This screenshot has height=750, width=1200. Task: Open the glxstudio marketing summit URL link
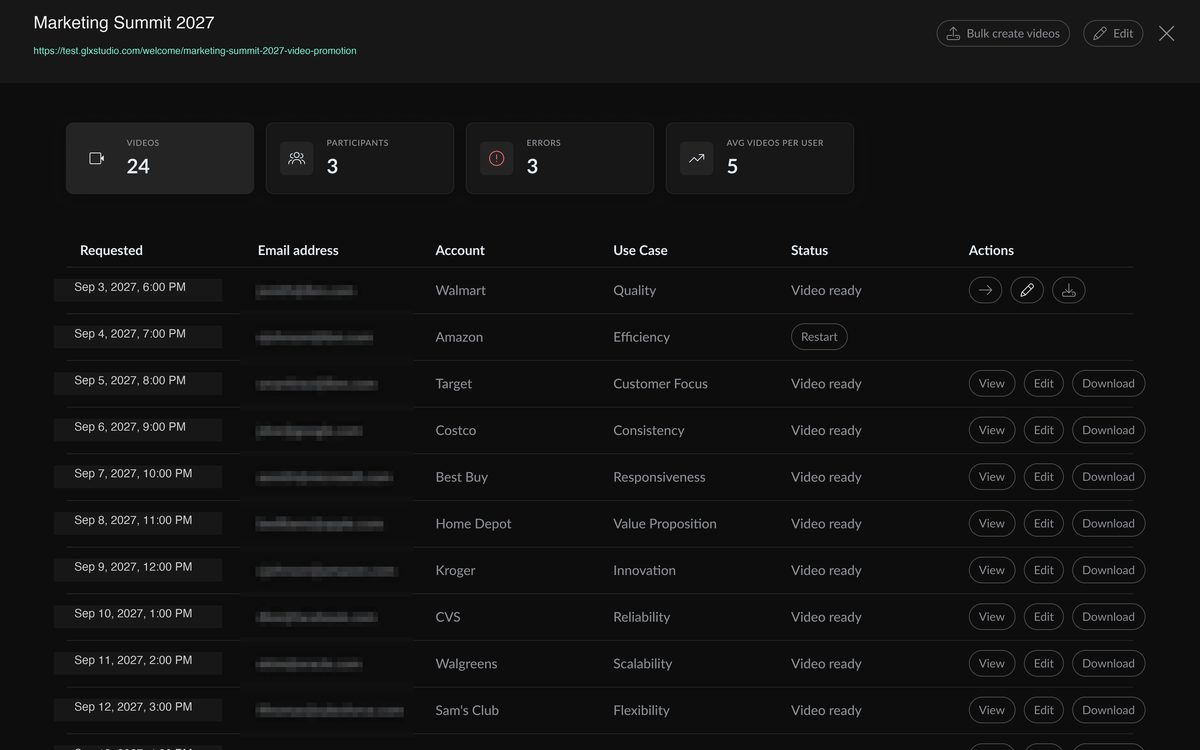pos(195,50)
